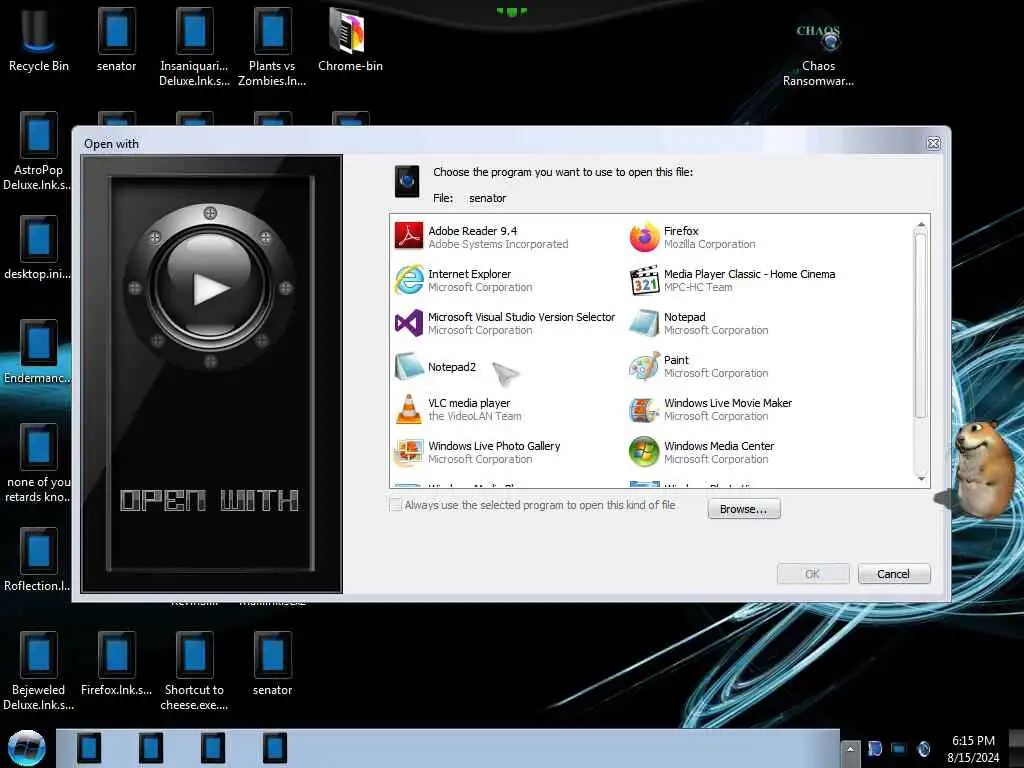1024x768 pixels.
Task: Cancel the Open with dialog
Action: tap(893, 574)
